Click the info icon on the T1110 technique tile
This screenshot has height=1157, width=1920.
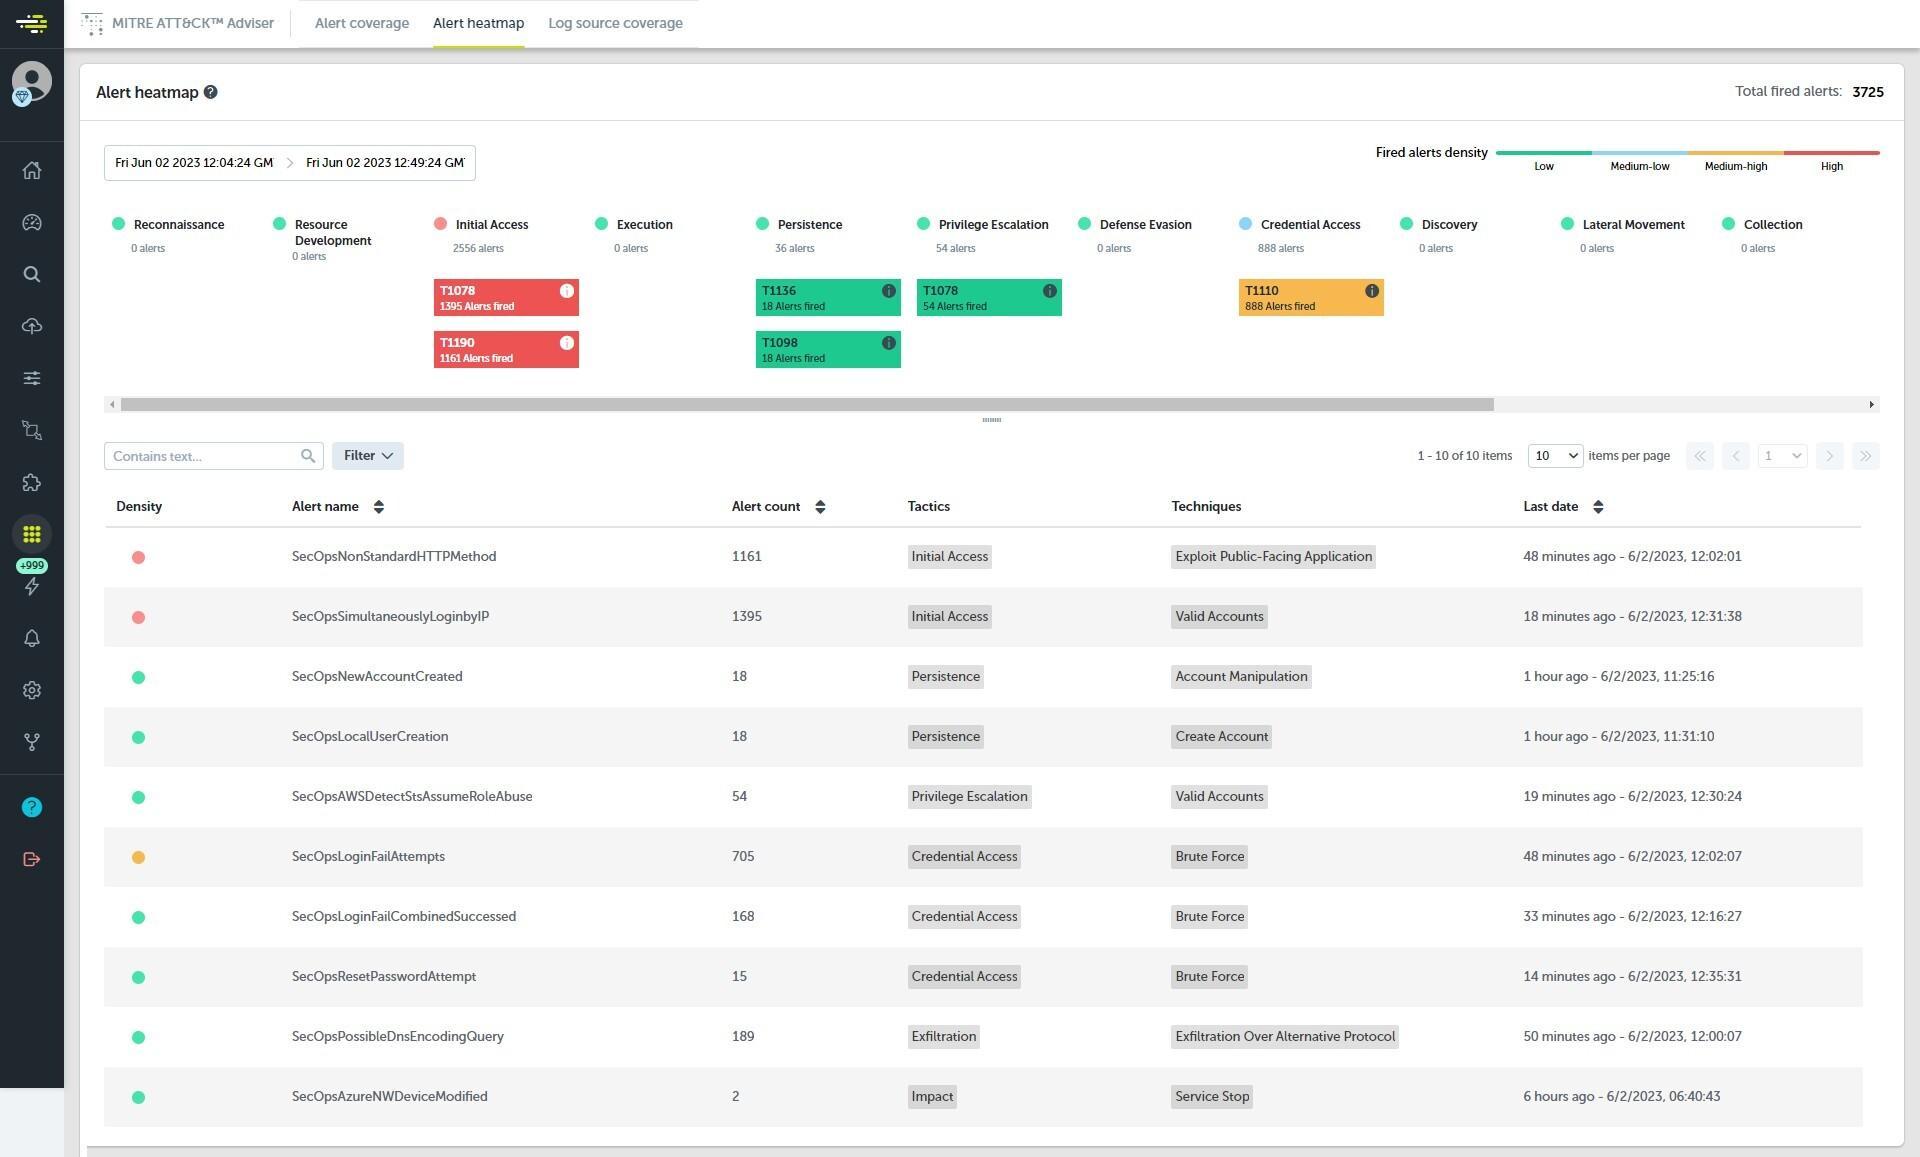click(1371, 291)
